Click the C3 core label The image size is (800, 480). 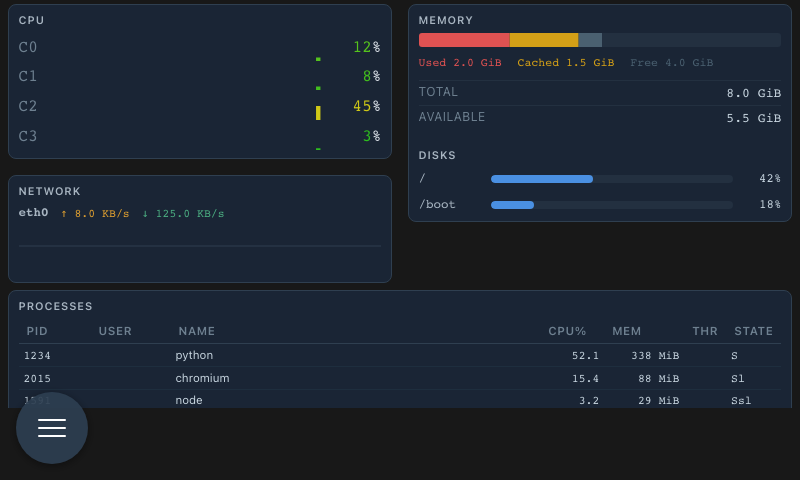[28, 136]
